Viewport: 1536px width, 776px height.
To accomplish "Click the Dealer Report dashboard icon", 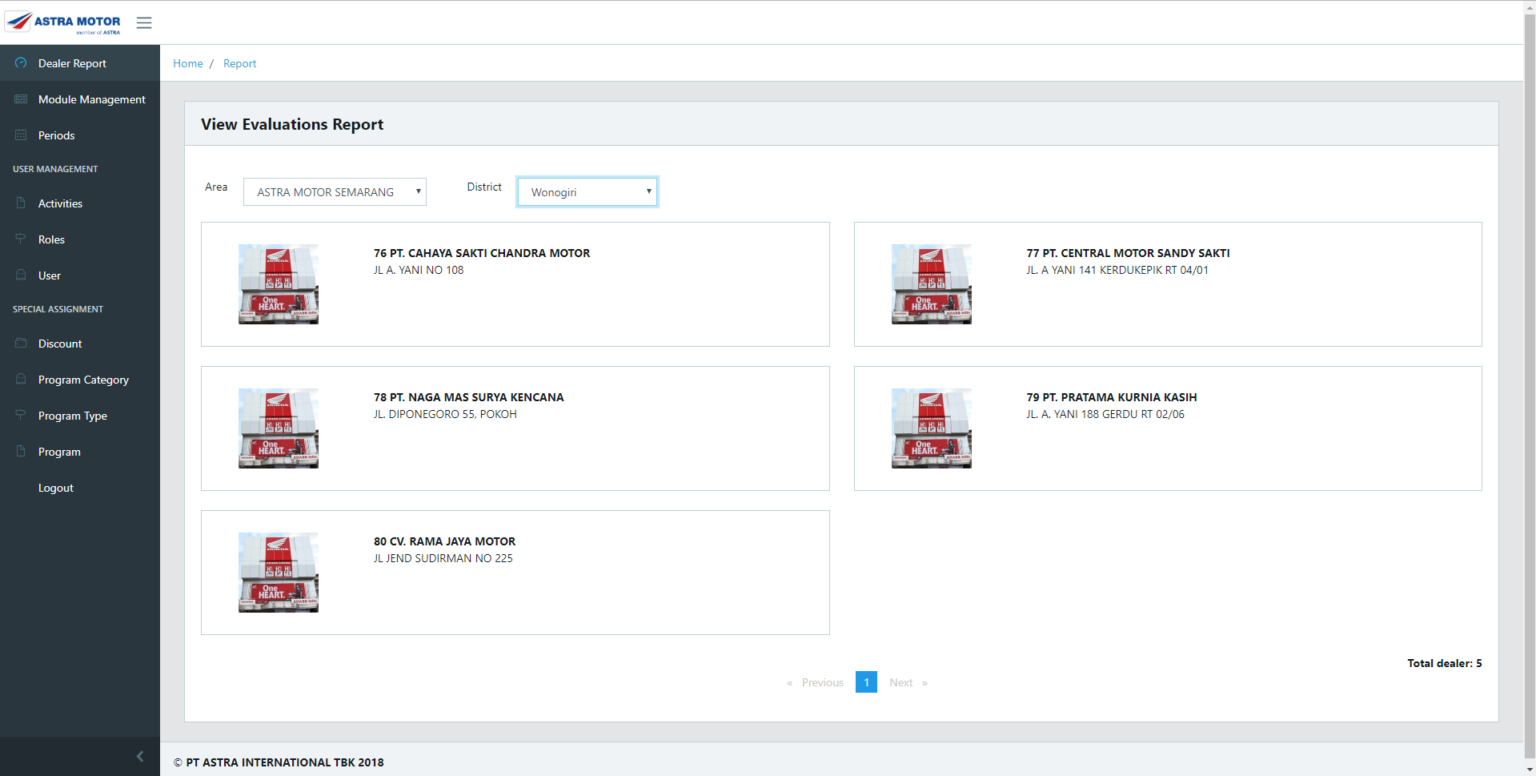I will (21, 63).
